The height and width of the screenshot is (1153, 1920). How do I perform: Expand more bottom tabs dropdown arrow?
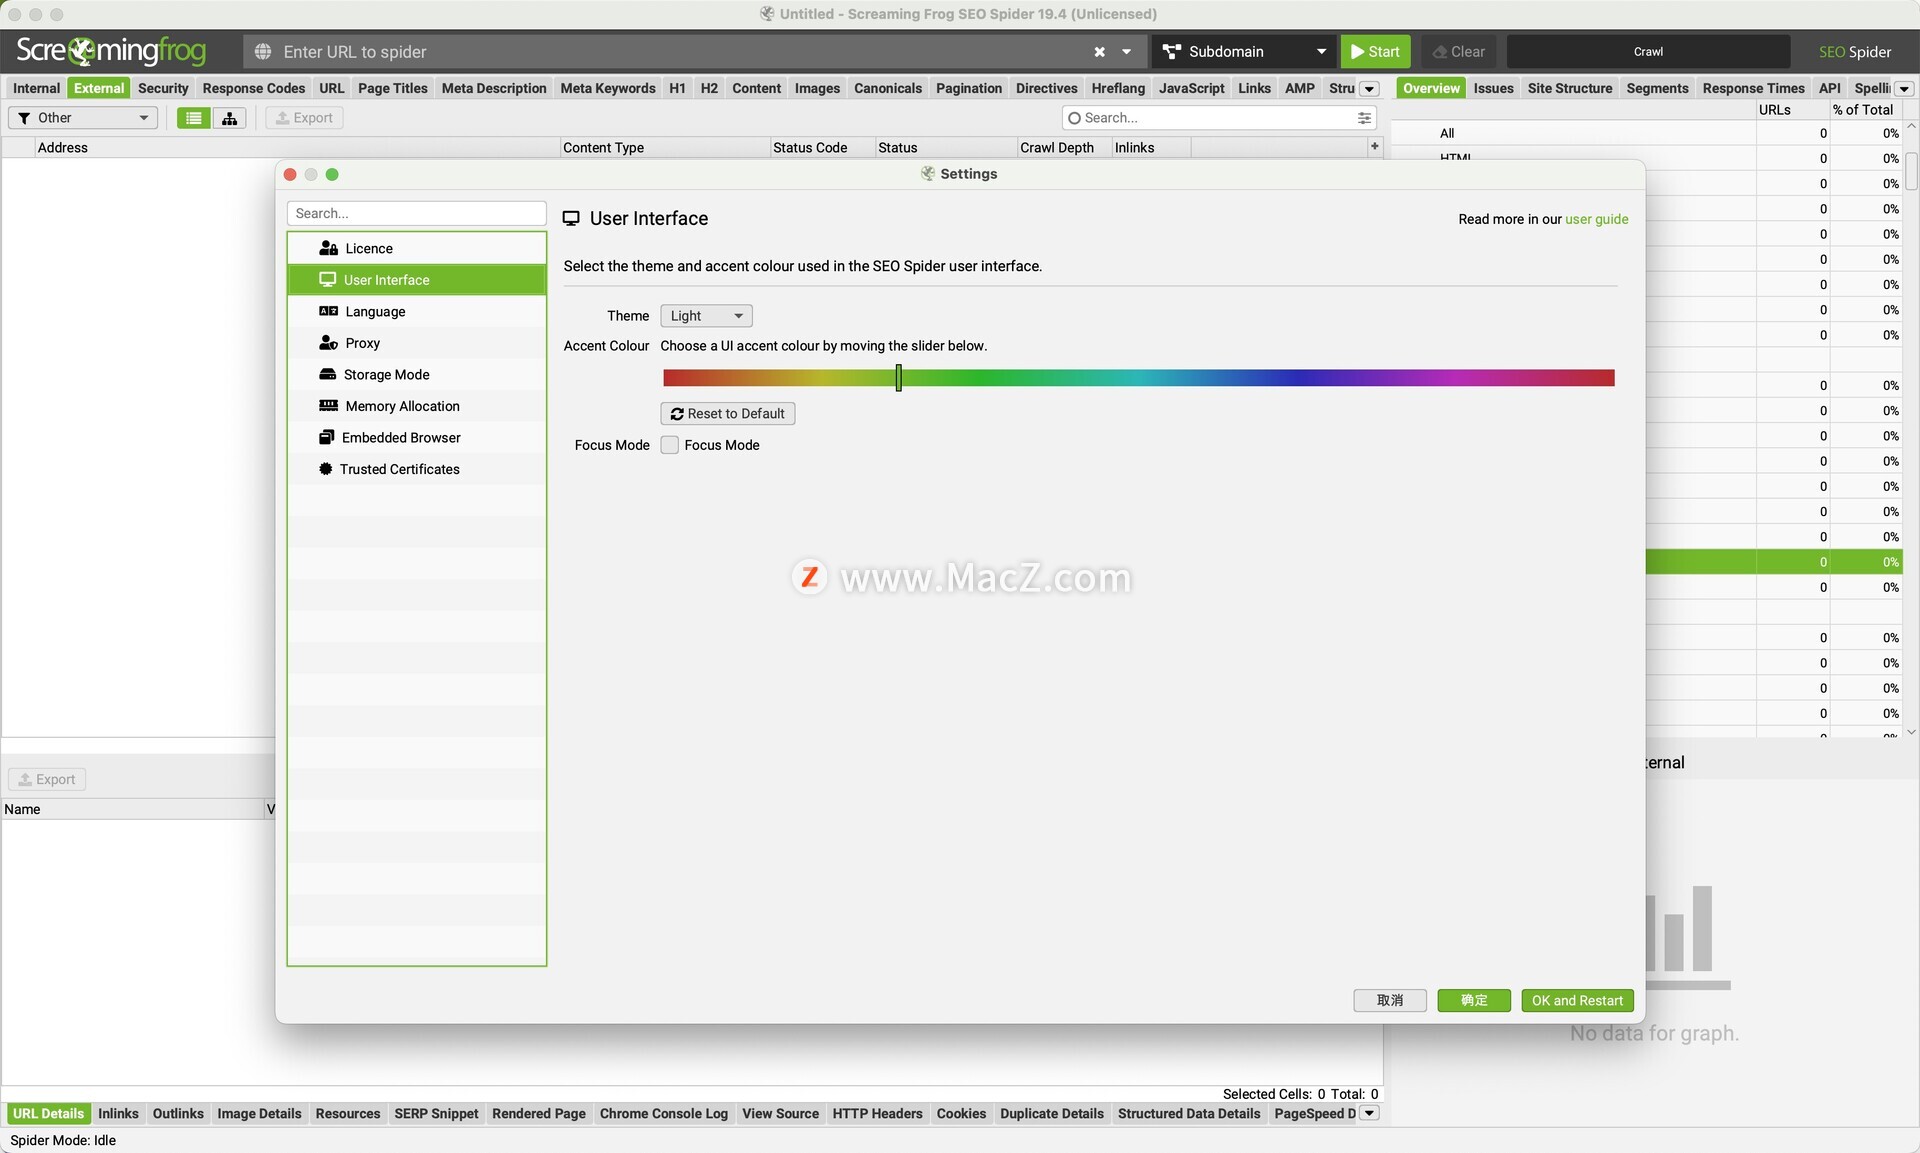point(1370,1113)
